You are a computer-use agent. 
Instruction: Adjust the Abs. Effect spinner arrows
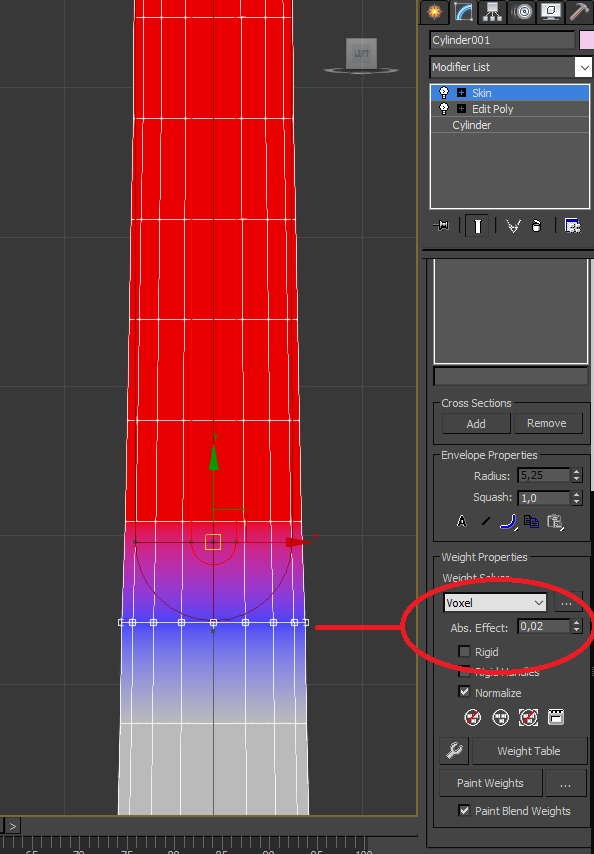click(x=577, y=626)
